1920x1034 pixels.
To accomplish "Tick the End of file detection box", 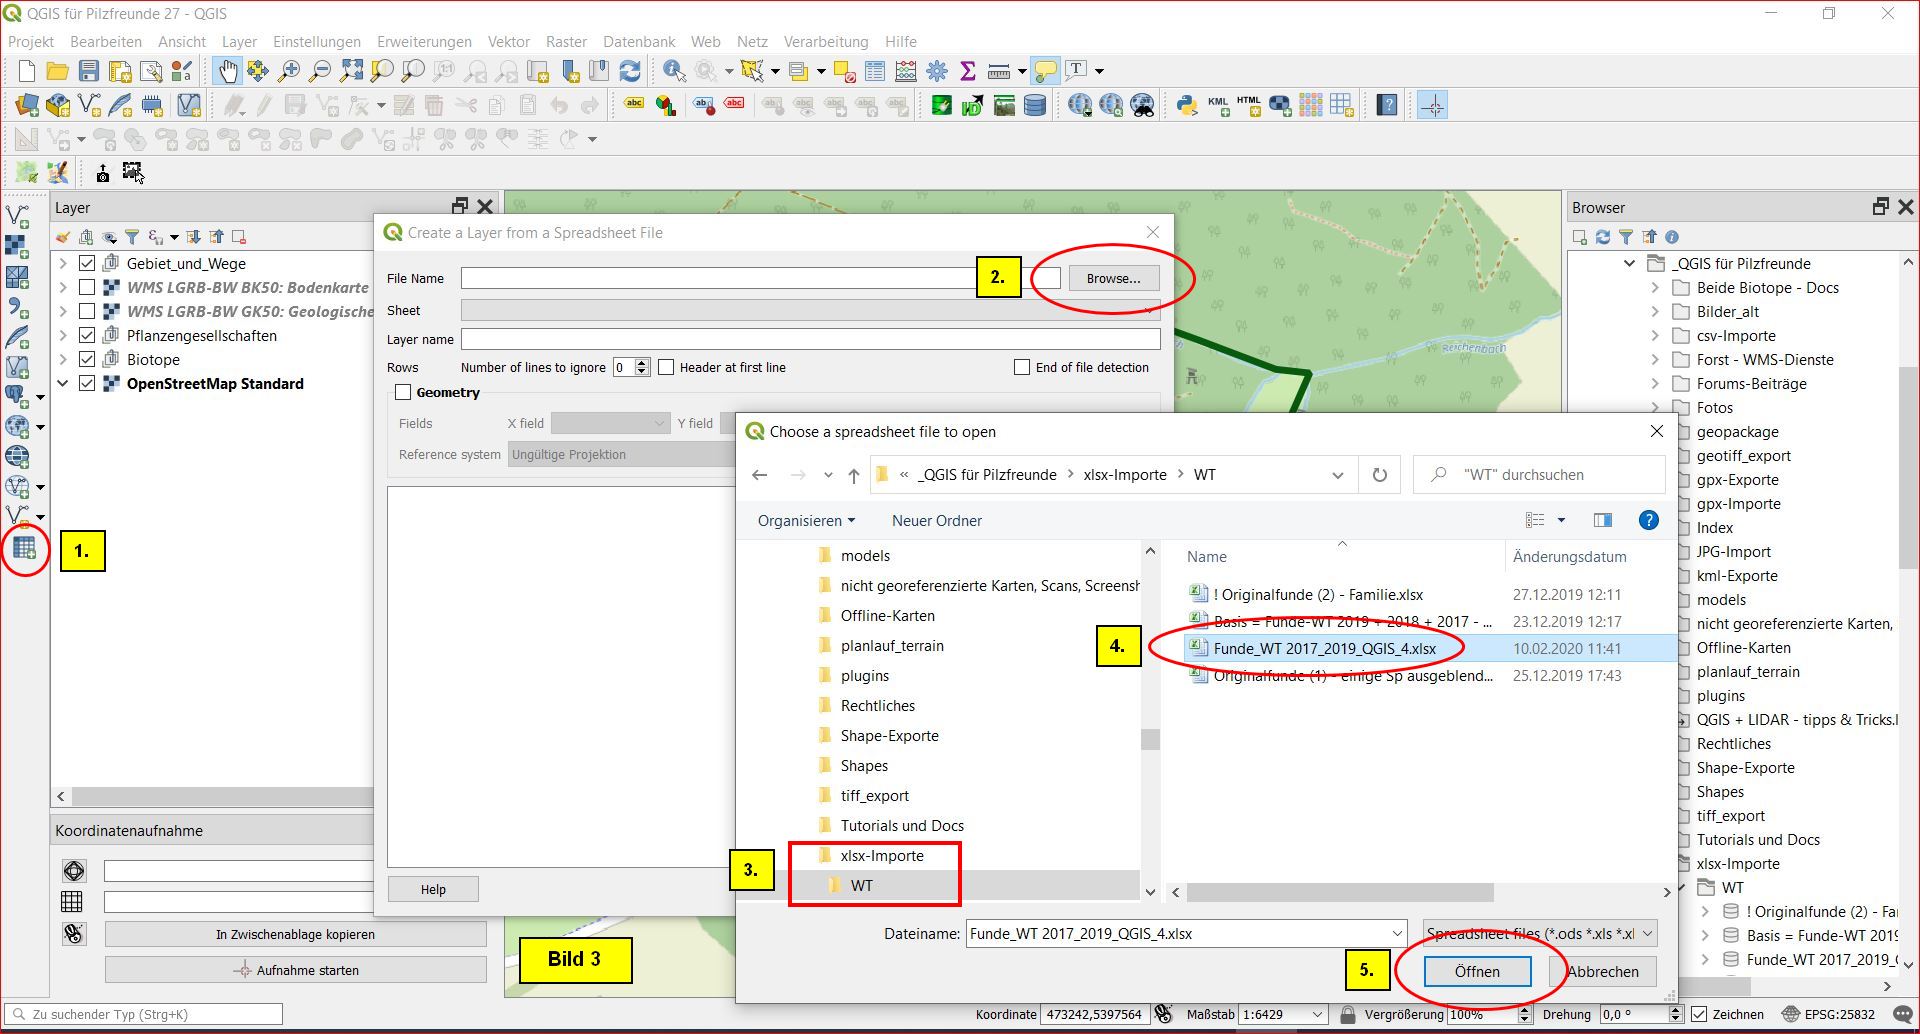I will click(x=1022, y=368).
